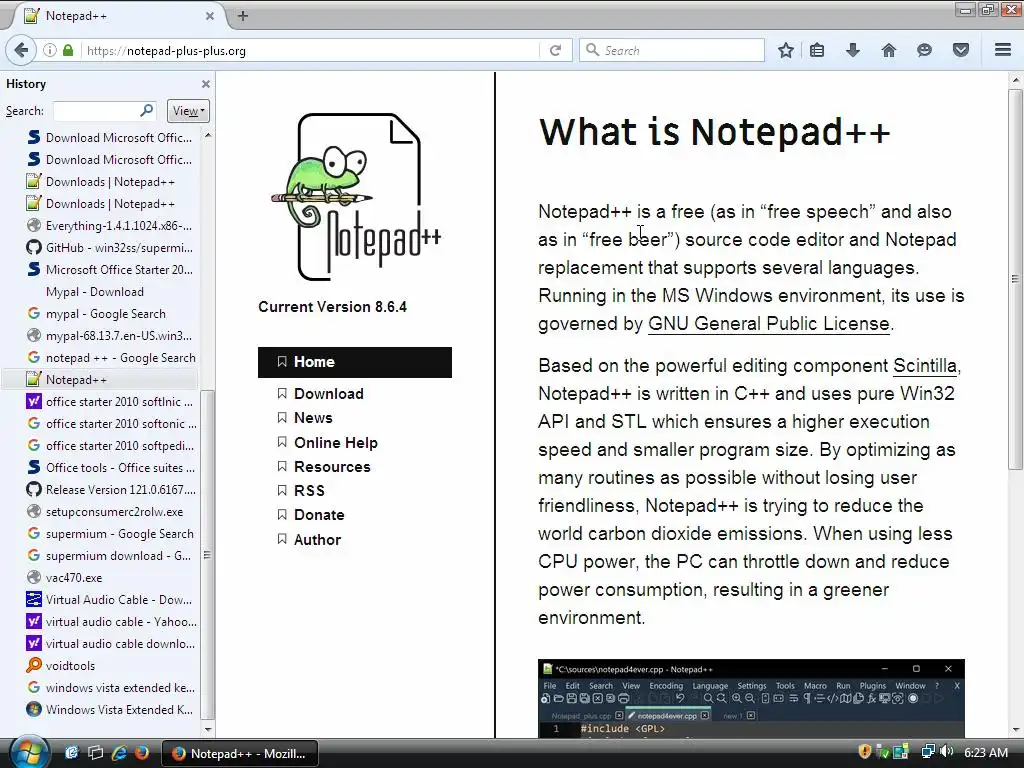
Task: Open history entry Microsoft Office Starter 20...
Action: coord(109,270)
